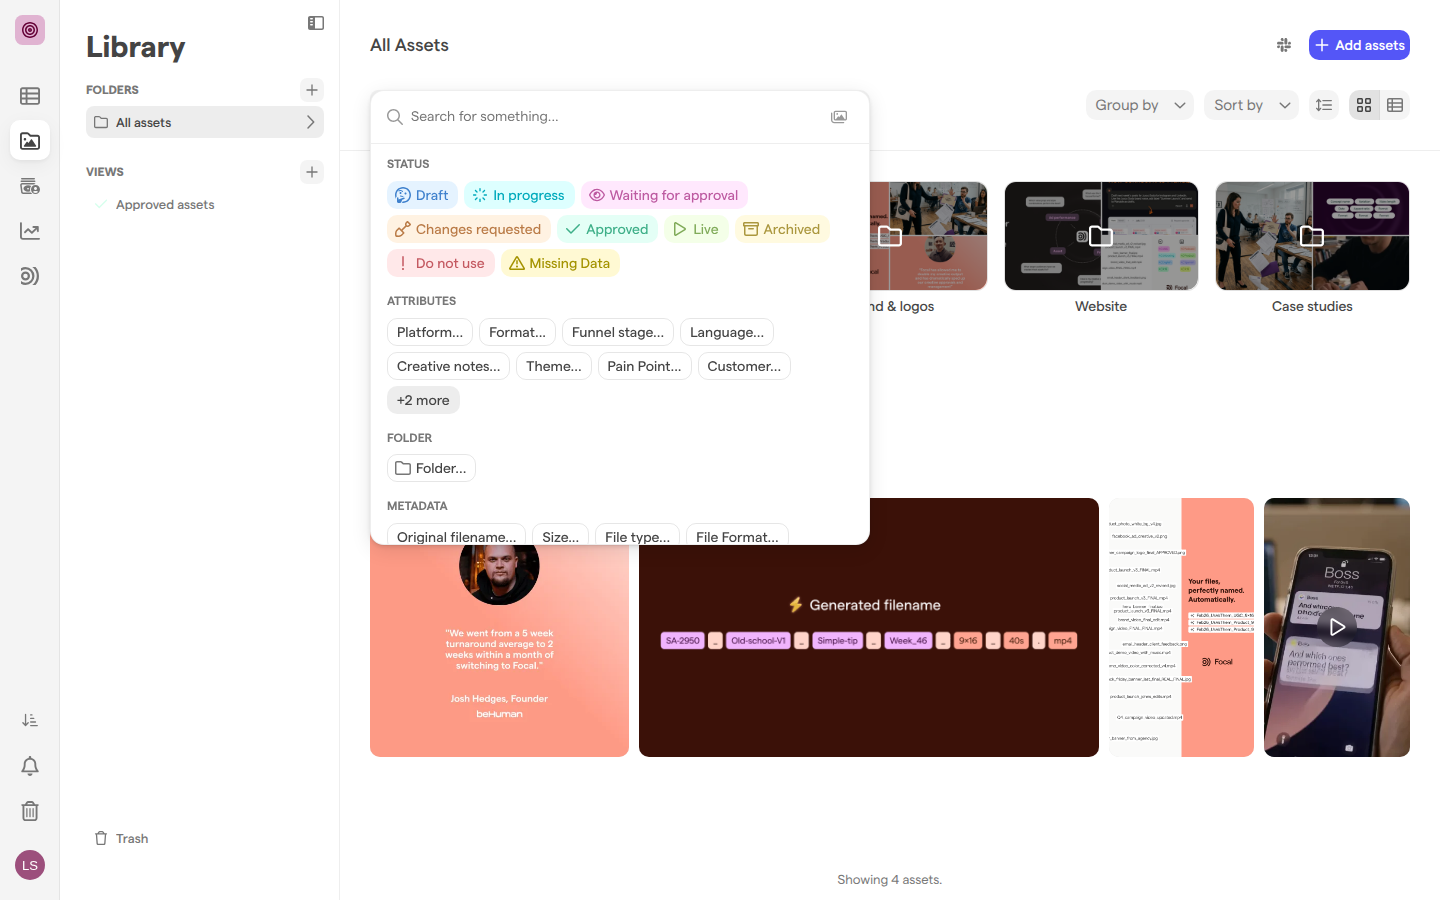Image resolution: width=1440 pixels, height=900 pixels.
Task: Switch to table list view layout
Action: pos(1395,105)
